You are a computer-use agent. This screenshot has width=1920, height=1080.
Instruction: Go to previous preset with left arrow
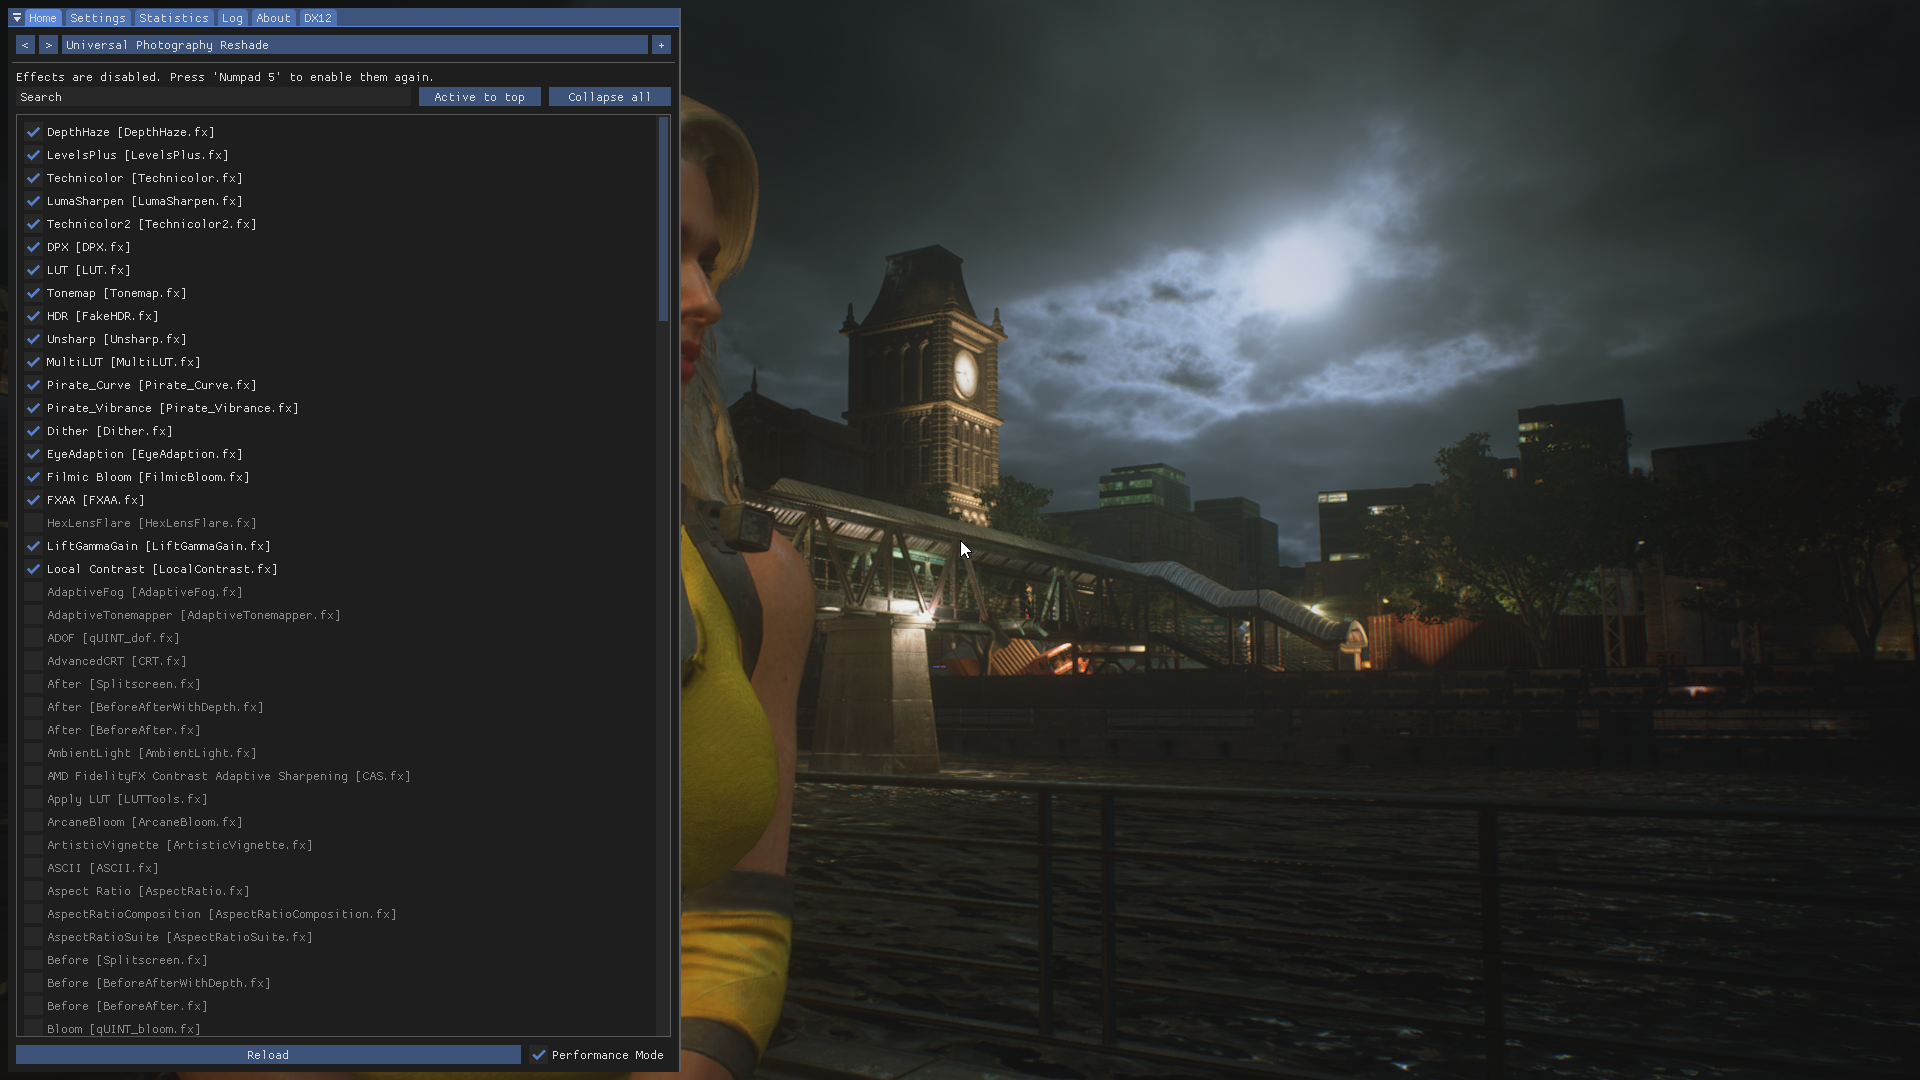pos(25,45)
